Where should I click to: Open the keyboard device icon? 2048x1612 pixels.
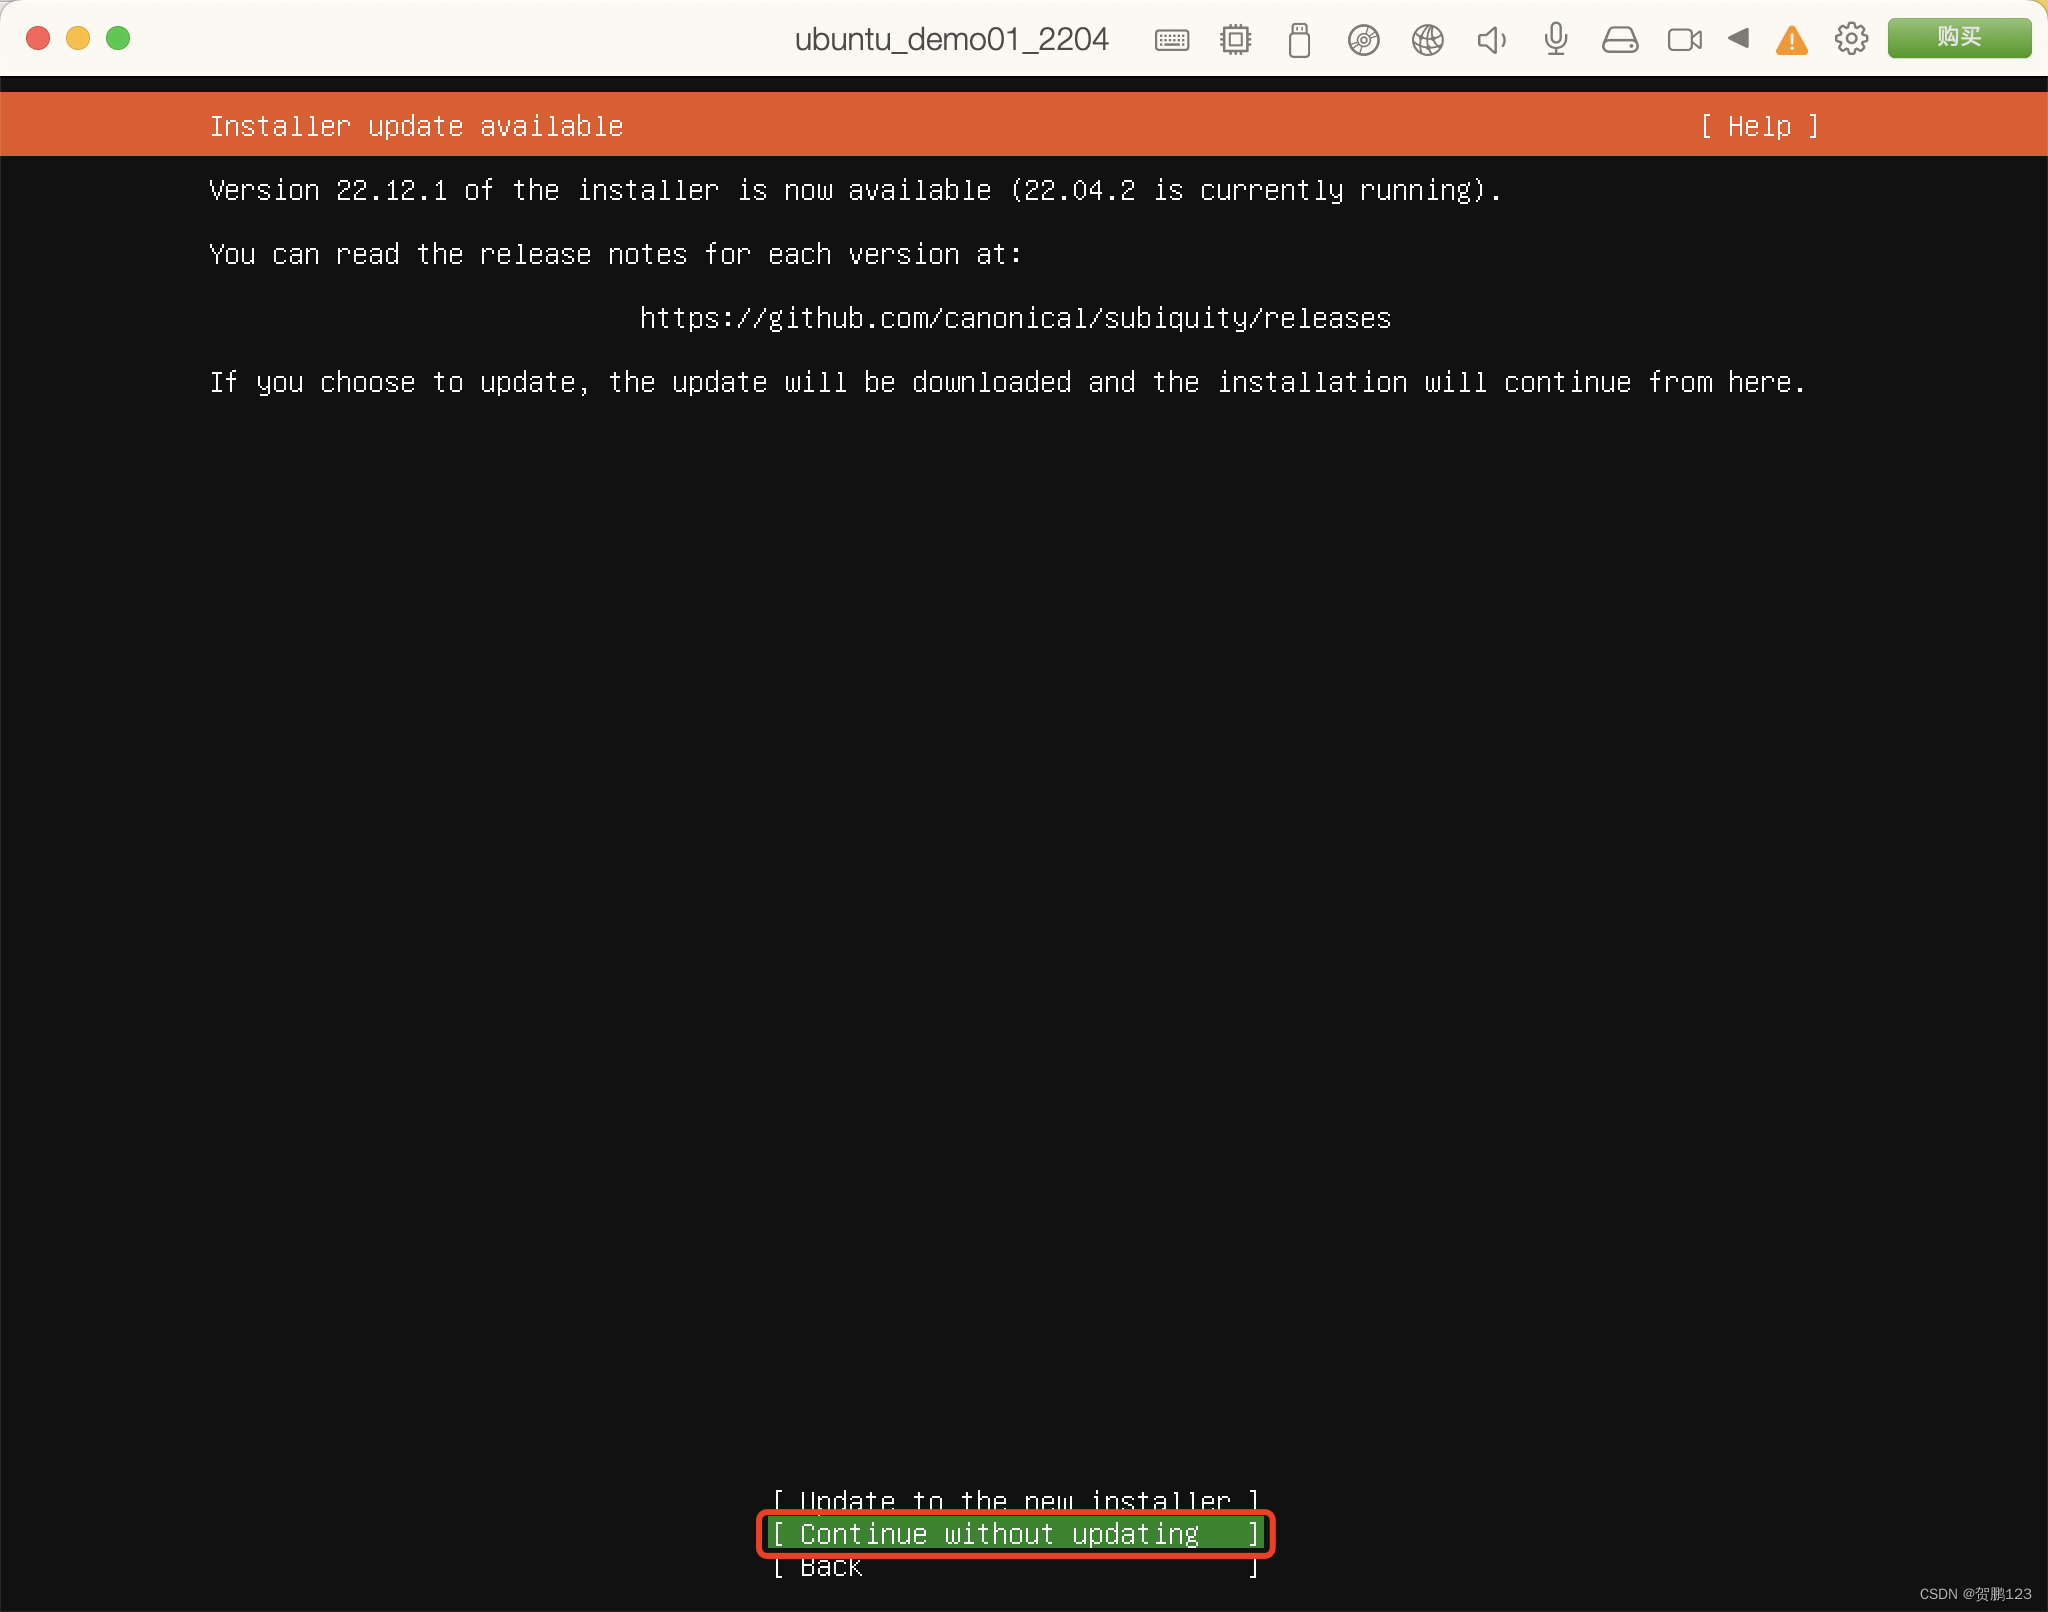click(x=1170, y=39)
